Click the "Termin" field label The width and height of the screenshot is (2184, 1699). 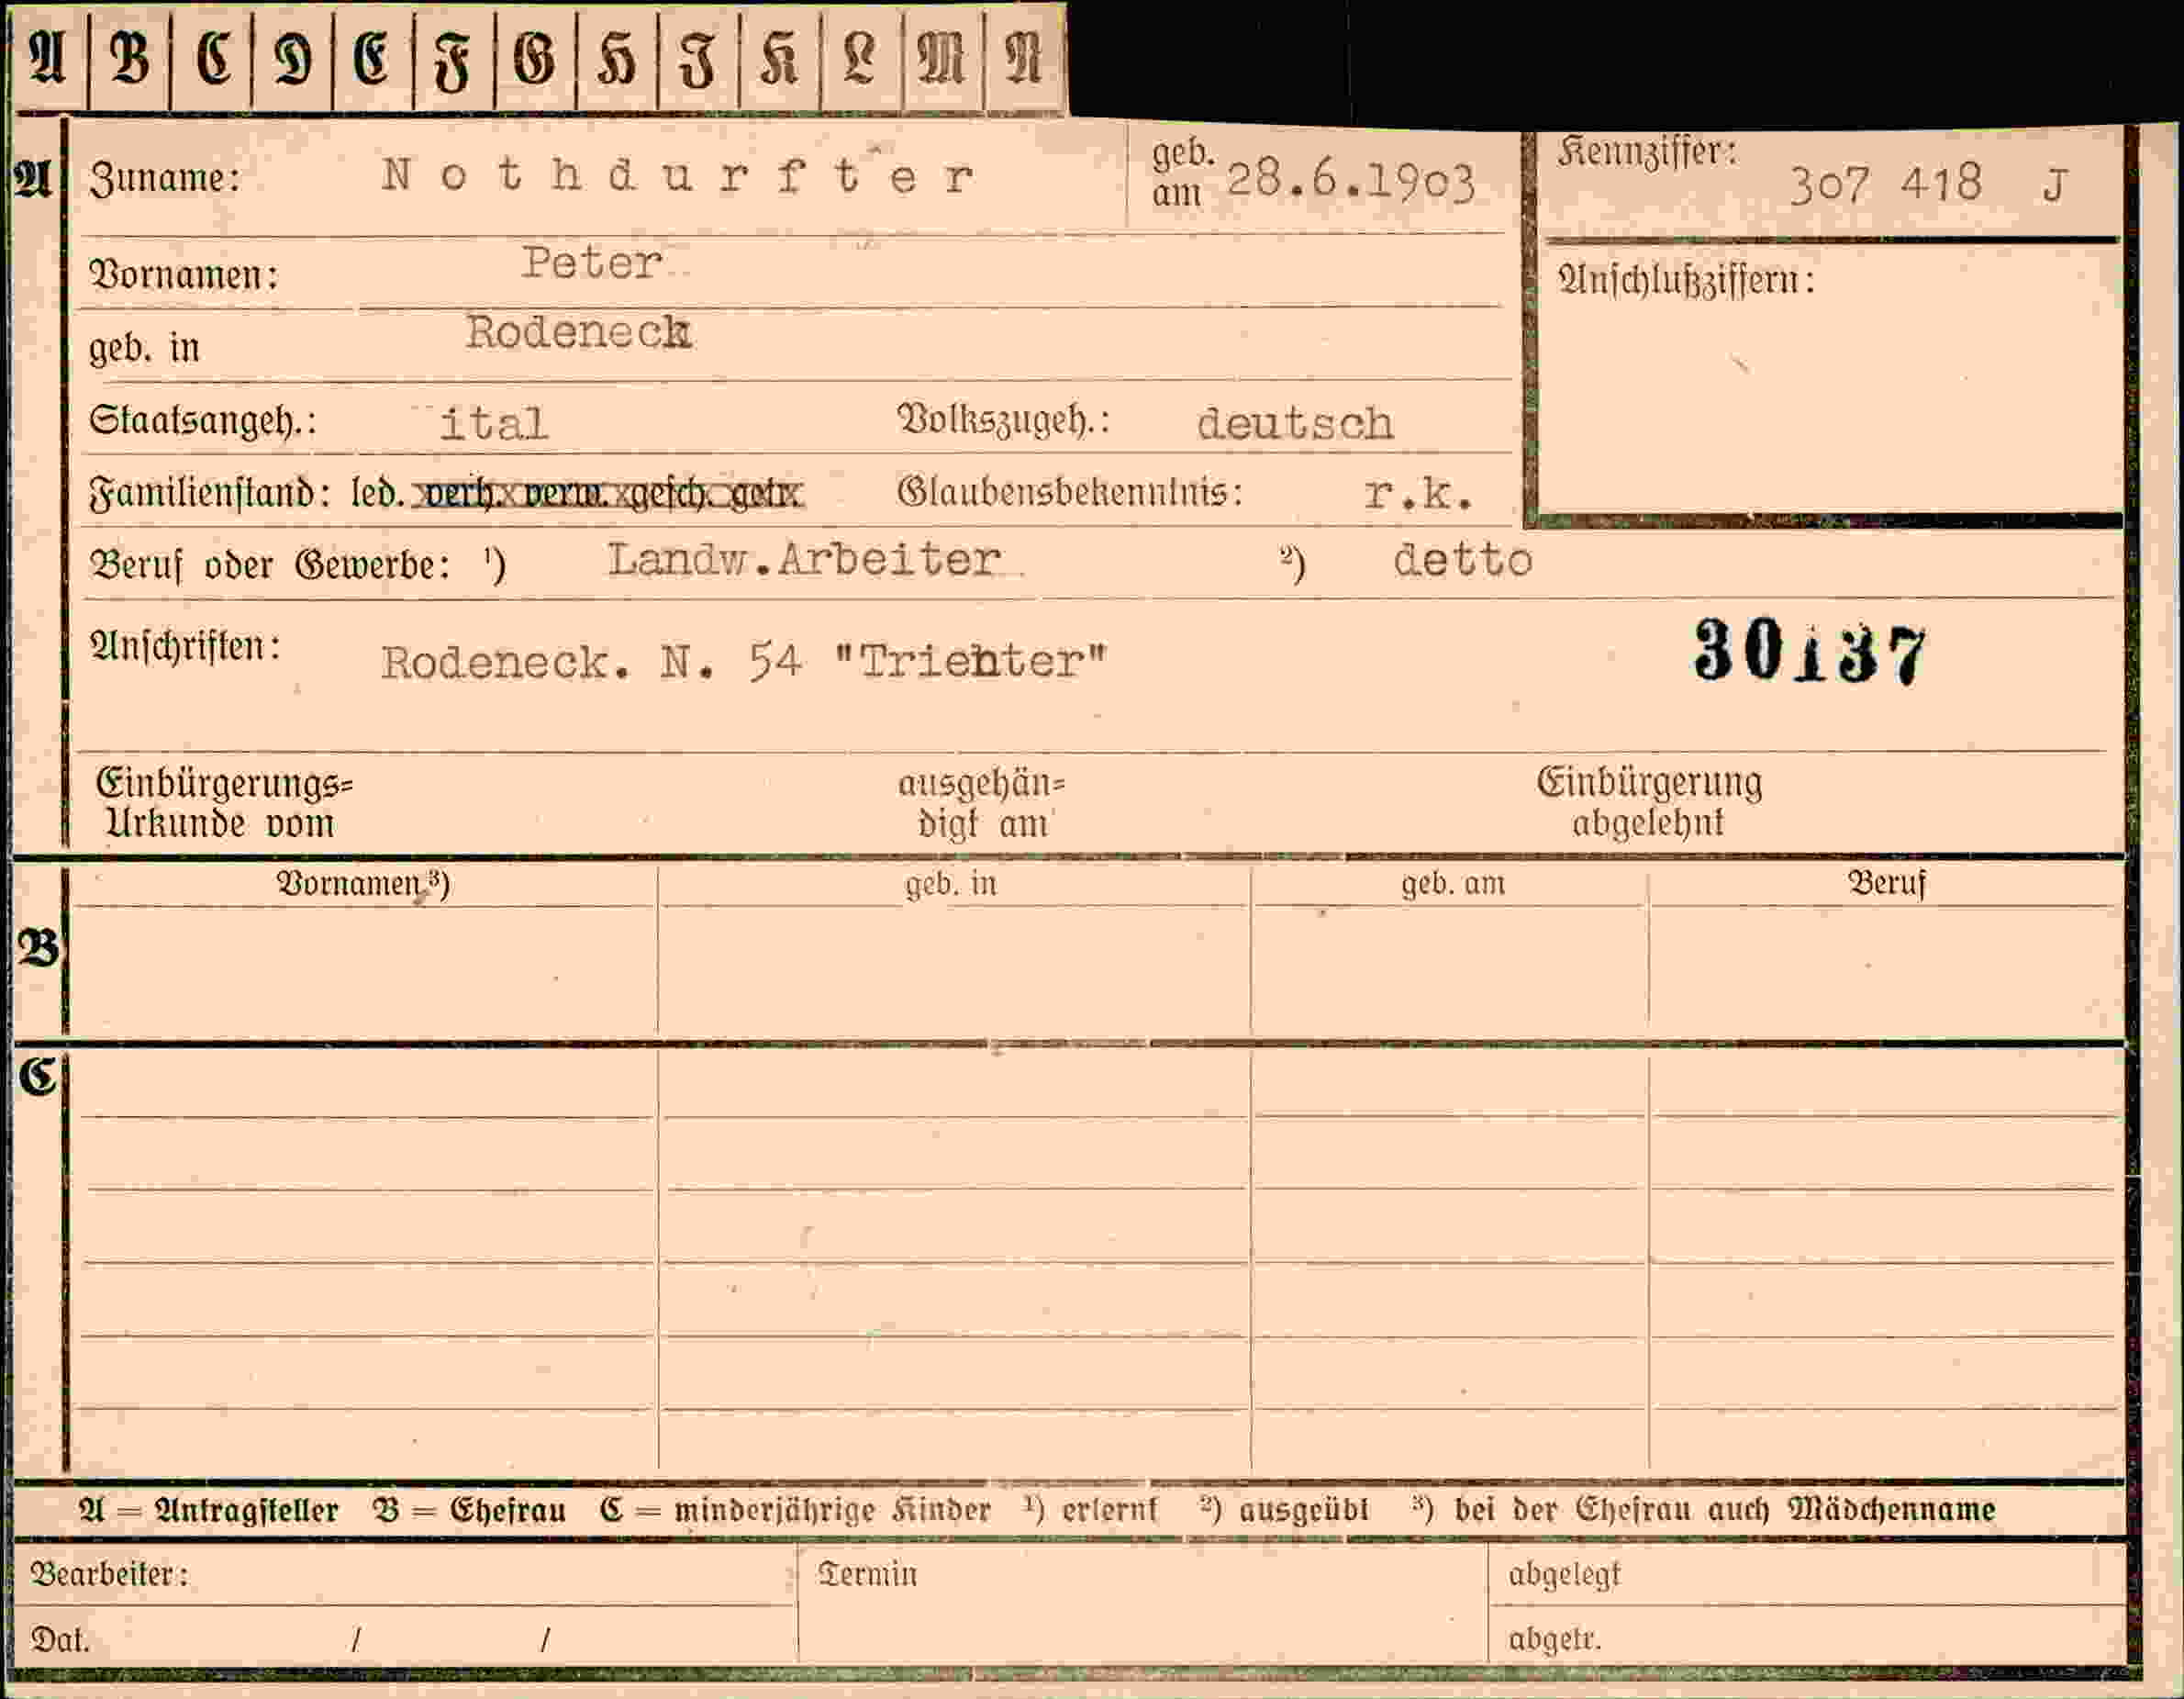point(867,1575)
